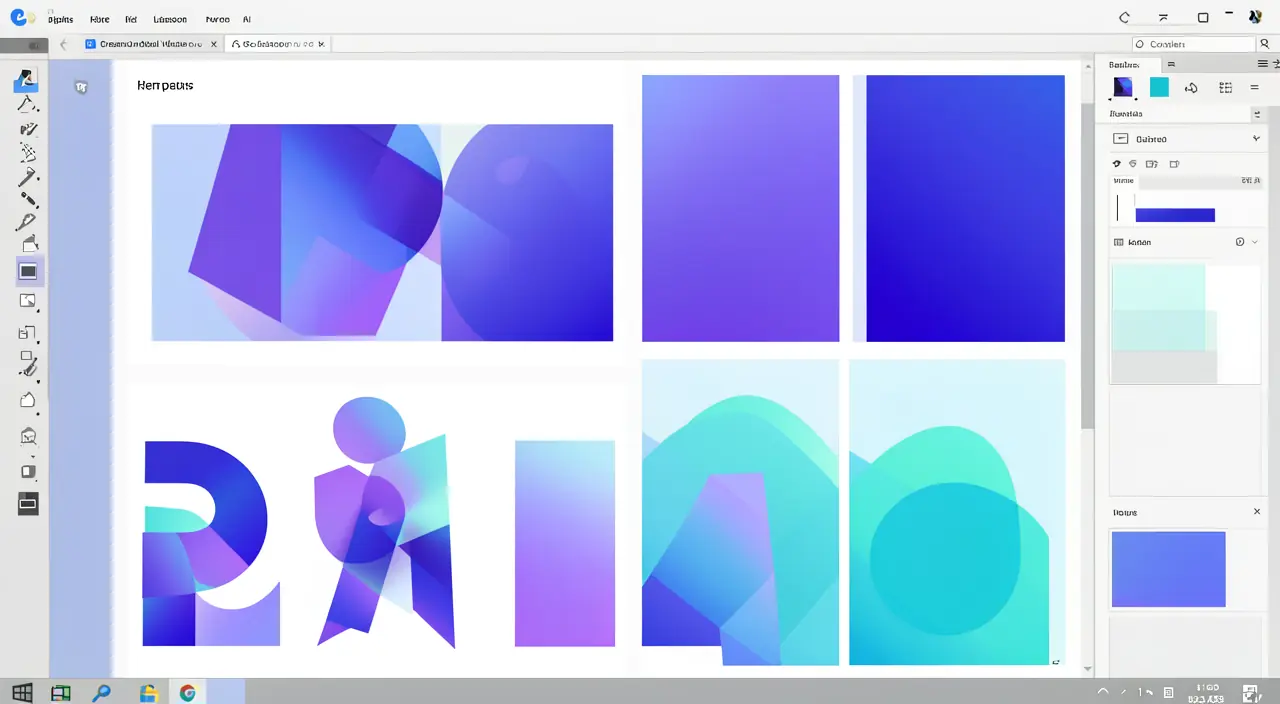
Task: Click the small shield icon on the blue sidebar
Action: (81, 87)
